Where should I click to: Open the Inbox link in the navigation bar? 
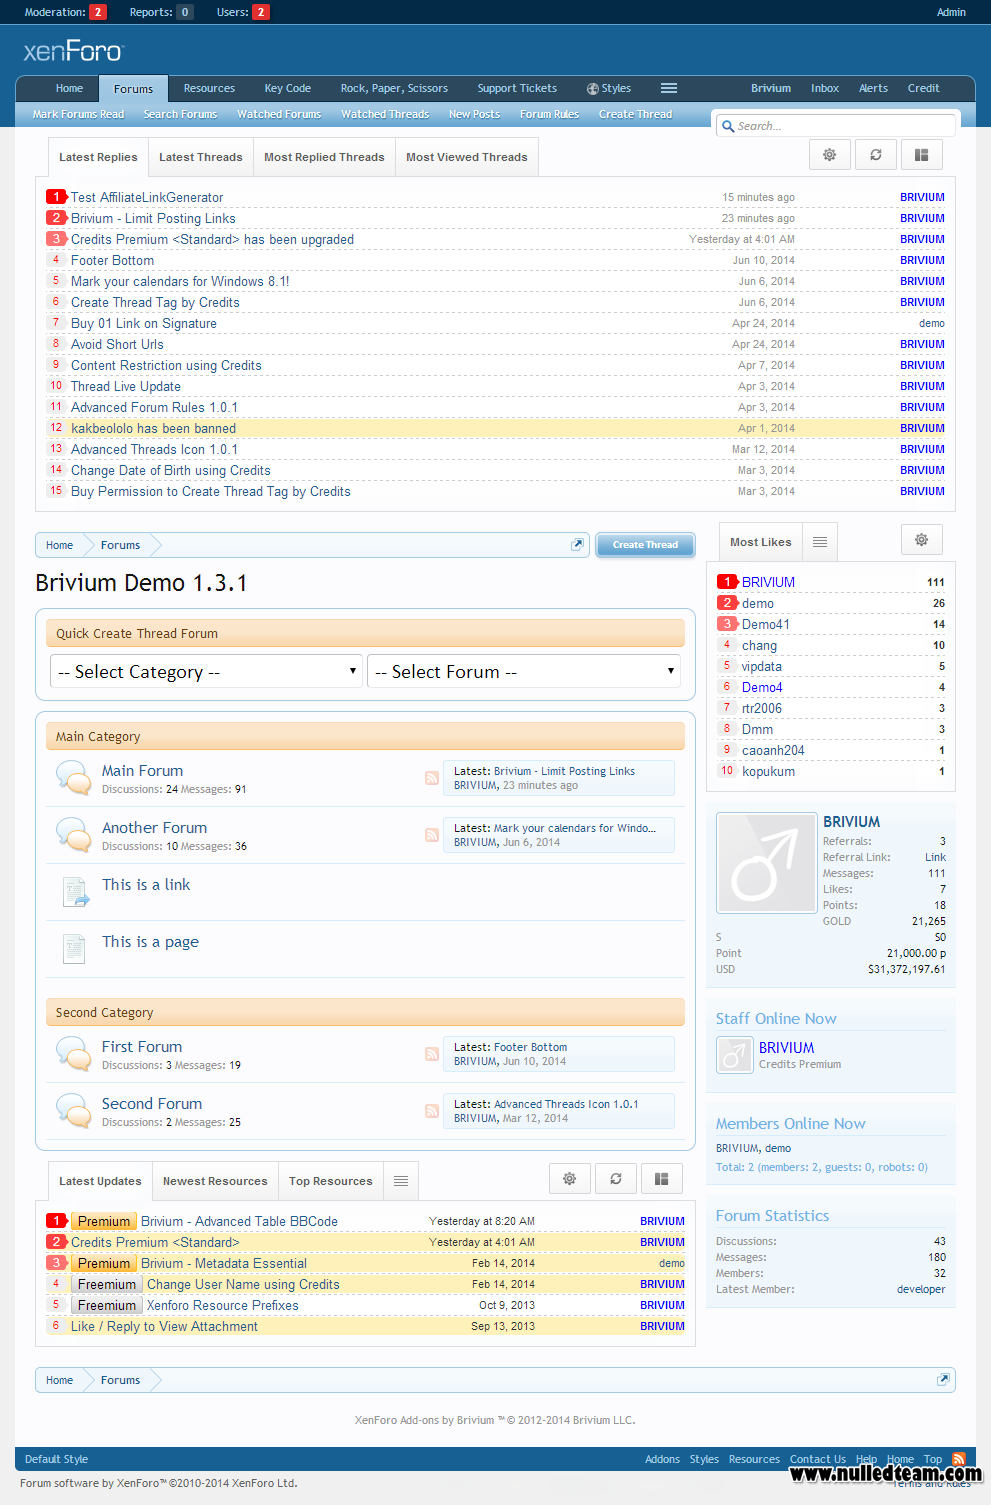point(825,88)
